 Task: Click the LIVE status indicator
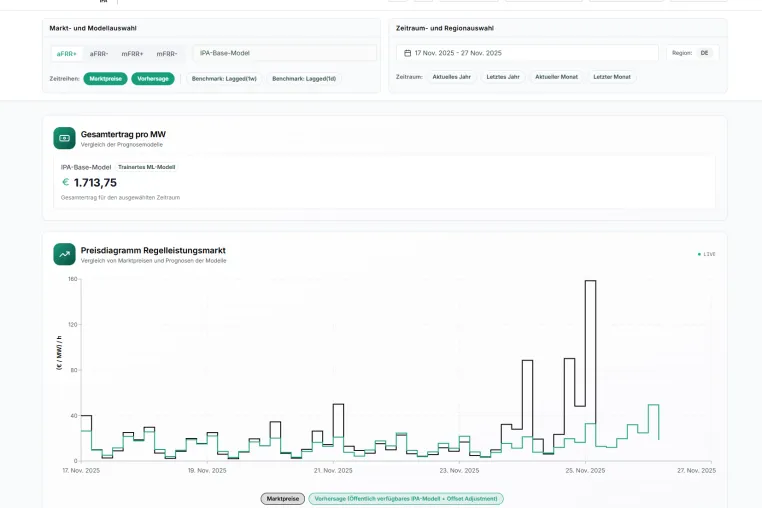point(707,254)
